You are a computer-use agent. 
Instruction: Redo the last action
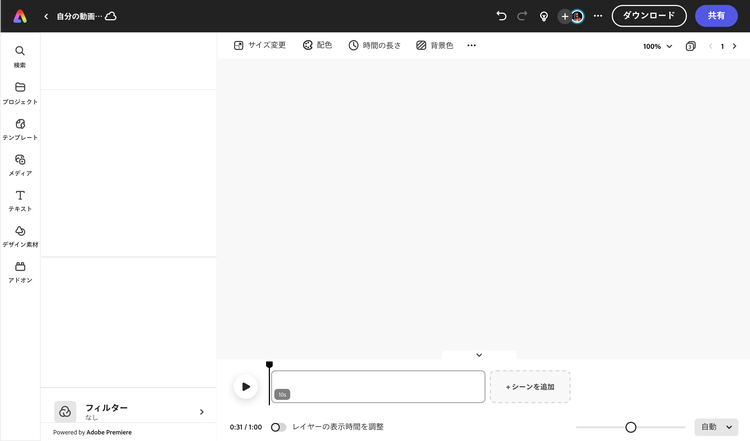[522, 16]
